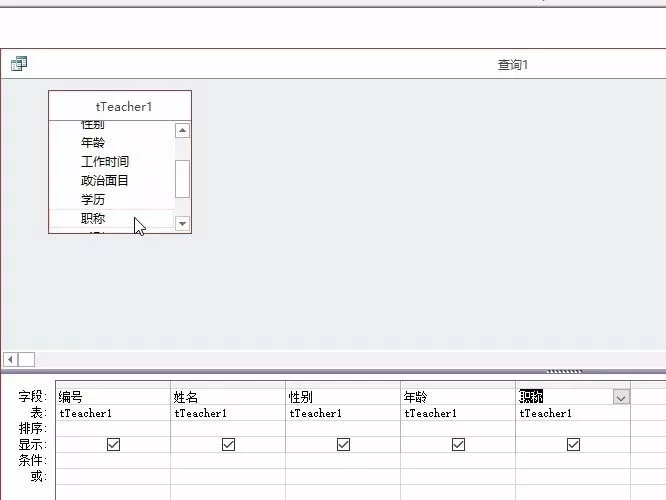Click the 显示 row label
The width and height of the screenshot is (666, 500).
click(x=32, y=444)
